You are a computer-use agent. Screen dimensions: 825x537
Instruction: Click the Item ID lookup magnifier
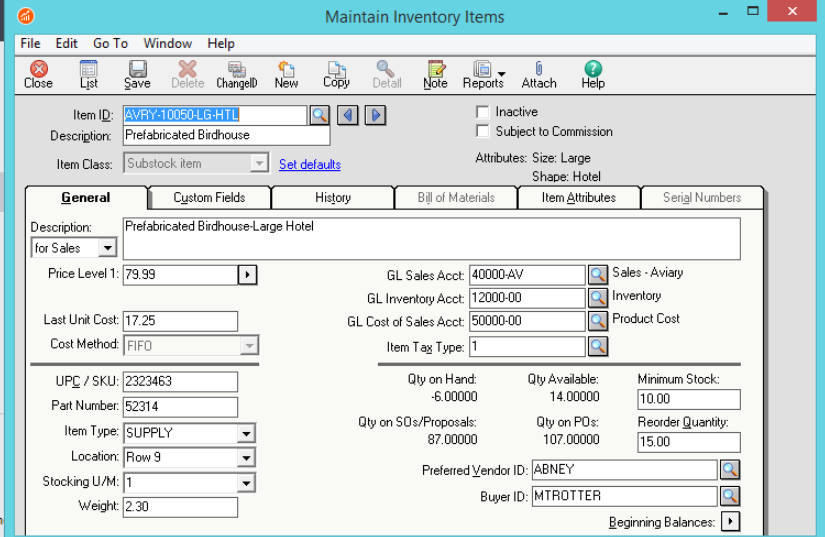[x=319, y=115]
